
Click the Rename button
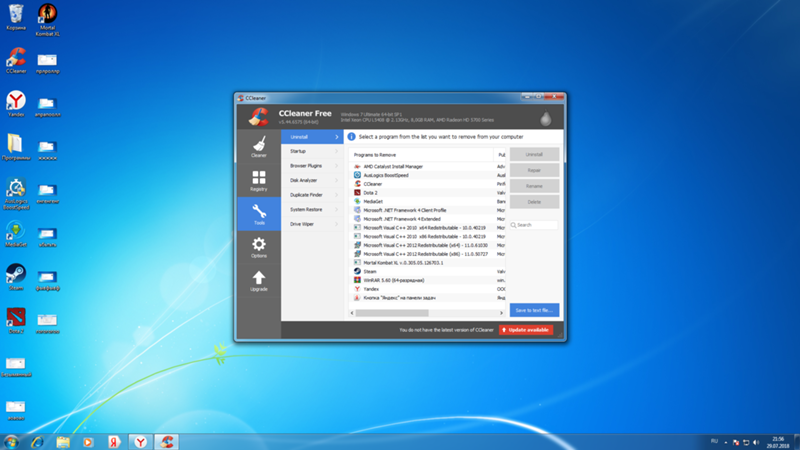pos(534,186)
